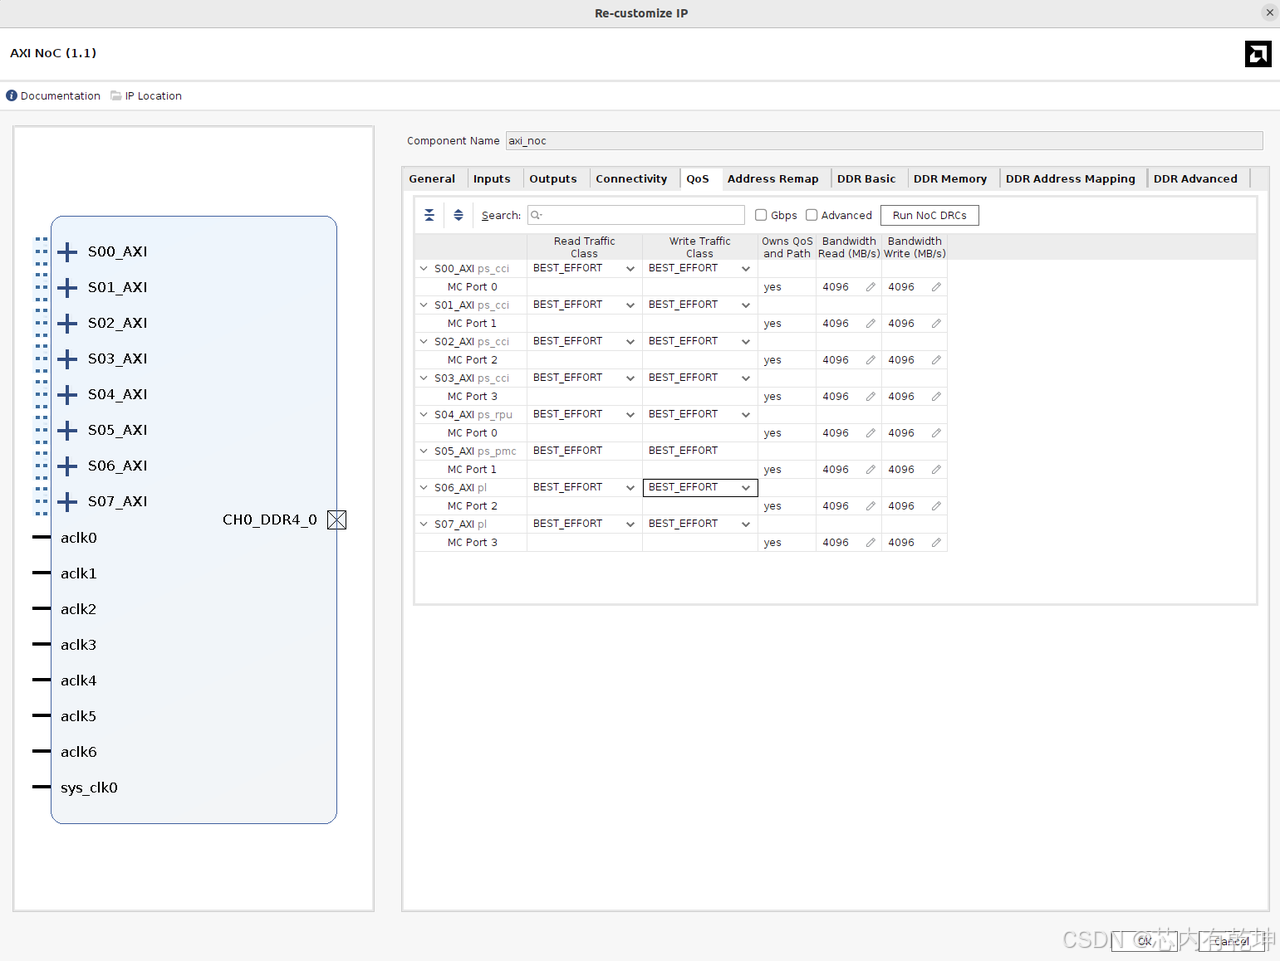Open Write Traffic Class dropdown for S00_AXI
This screenshot has height=961, width=1280.
(x=746, y=269)
